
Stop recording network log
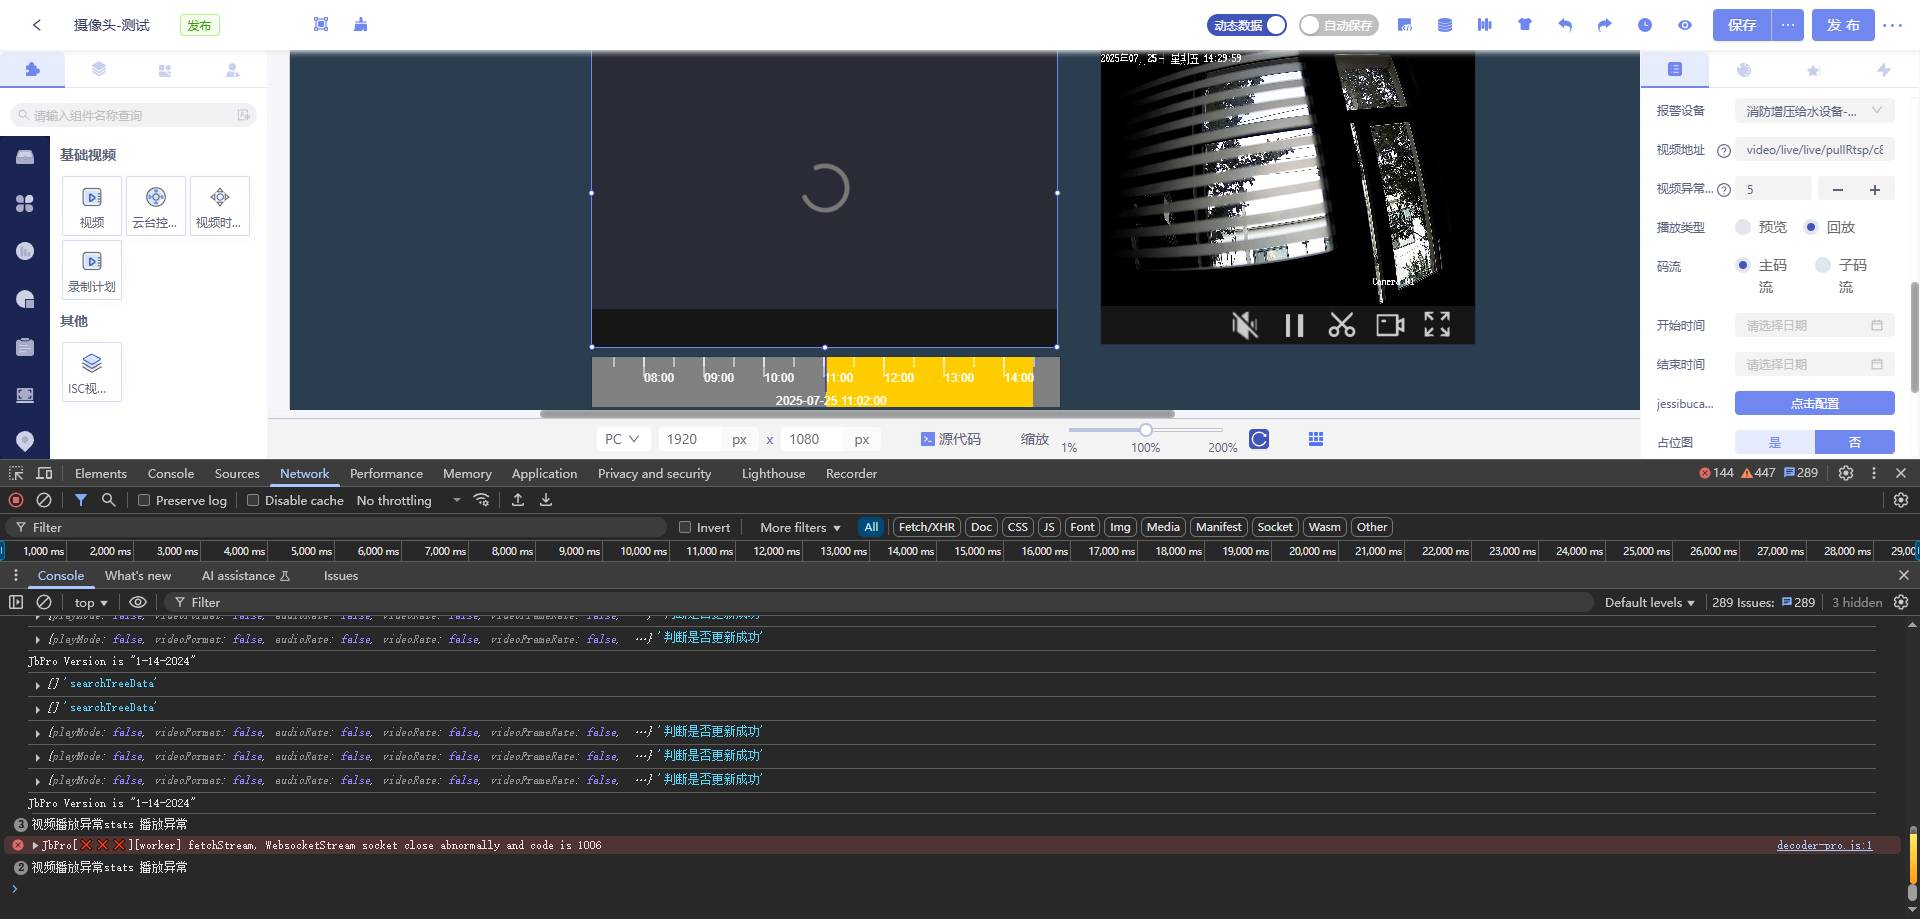[16, 500]
